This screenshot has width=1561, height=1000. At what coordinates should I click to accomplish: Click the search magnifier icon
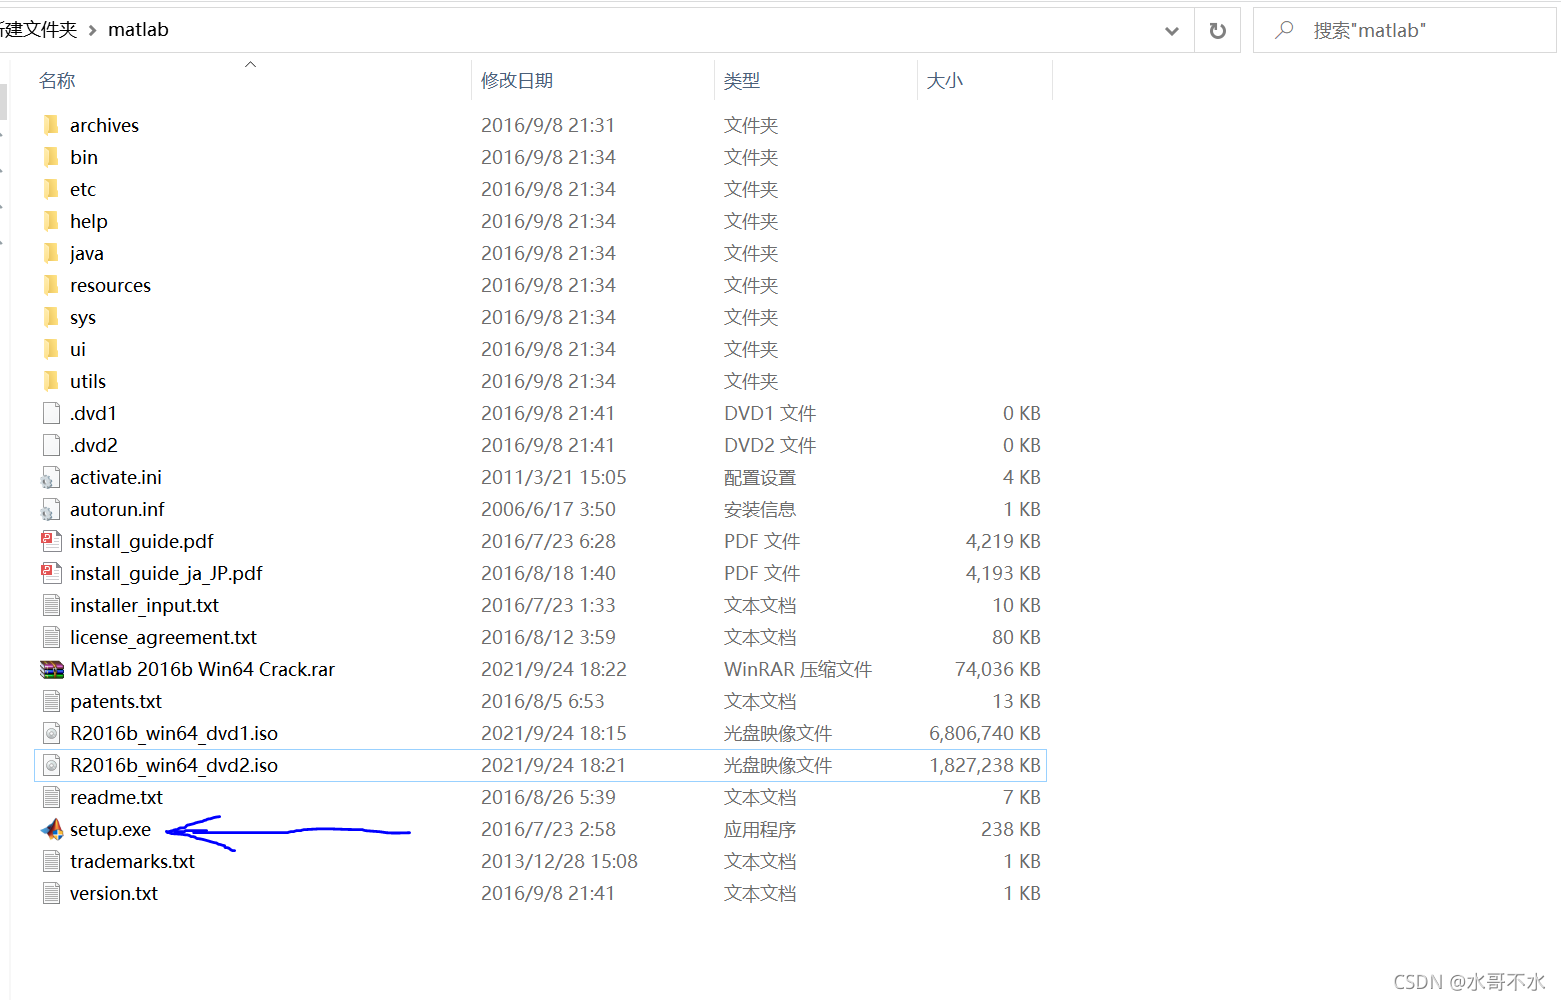click(1284, 30)
